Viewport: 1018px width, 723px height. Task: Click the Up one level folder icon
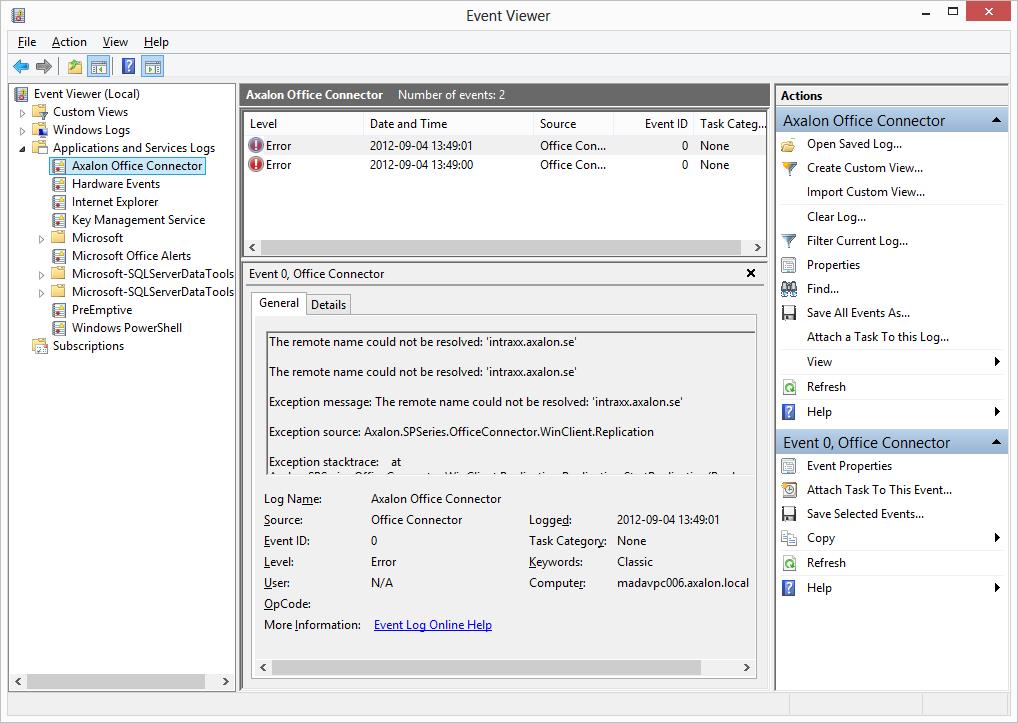pyautogui.click(x=75, y=66)
